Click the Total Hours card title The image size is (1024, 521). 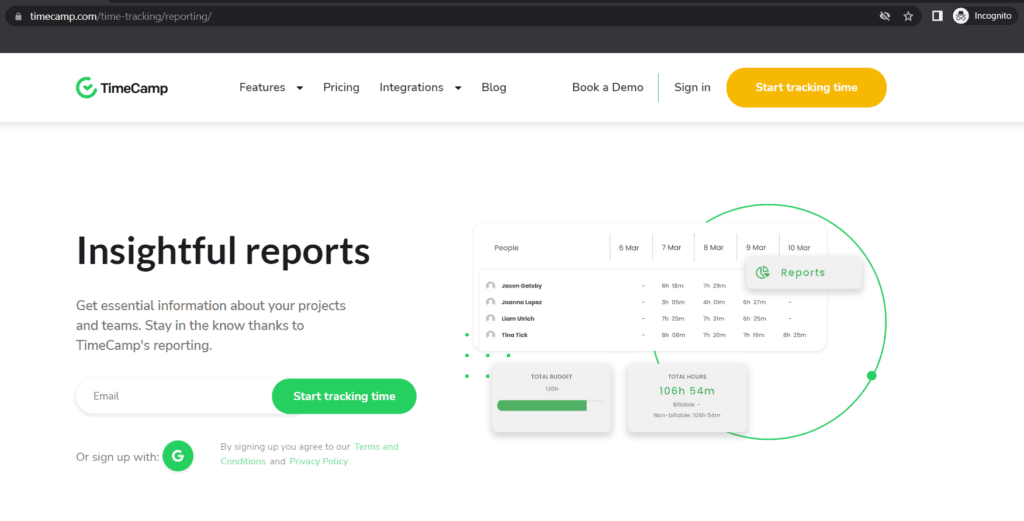point(687,377)
